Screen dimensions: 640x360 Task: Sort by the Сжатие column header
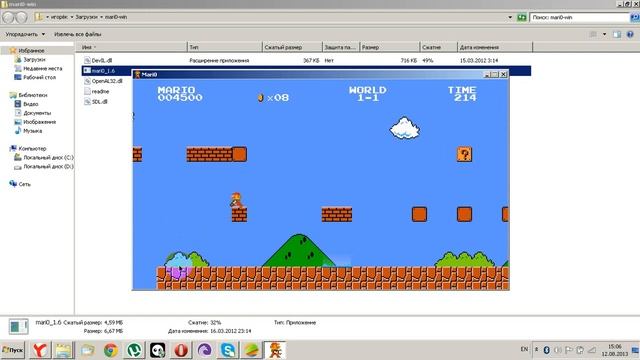point(438,47)
